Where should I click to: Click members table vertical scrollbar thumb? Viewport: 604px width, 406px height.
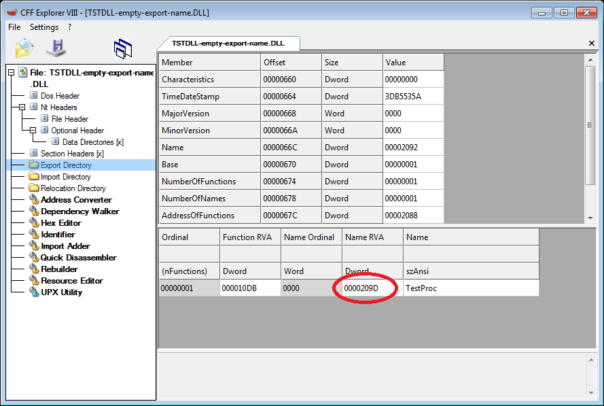coord(590,125)
